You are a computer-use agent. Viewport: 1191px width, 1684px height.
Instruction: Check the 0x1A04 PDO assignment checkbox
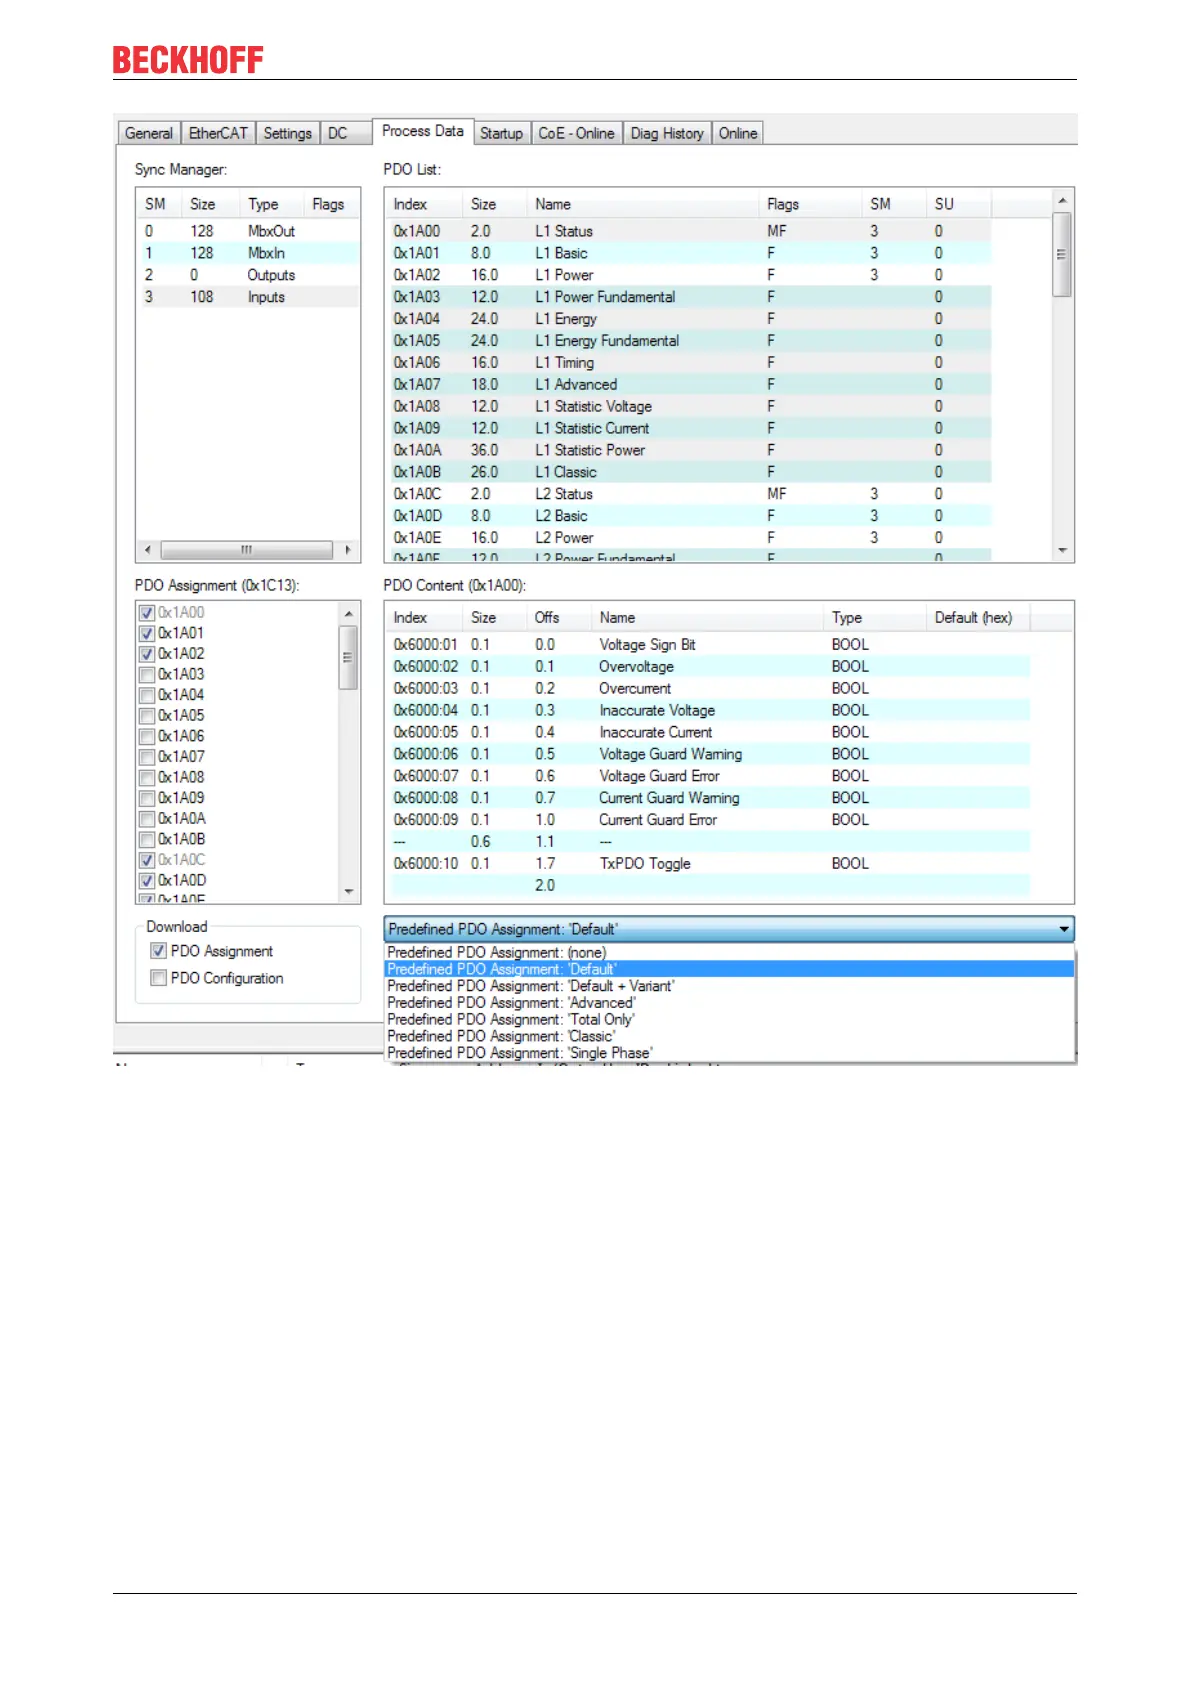coord(147,695)
